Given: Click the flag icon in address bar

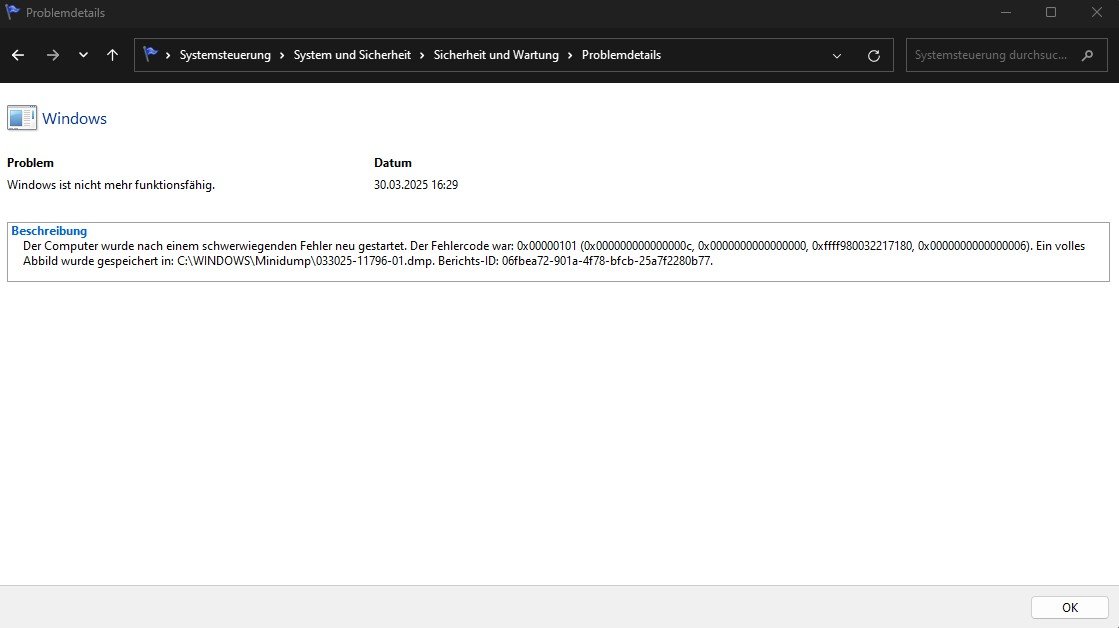Looking at the screenshot, I should tap(150, 54).
